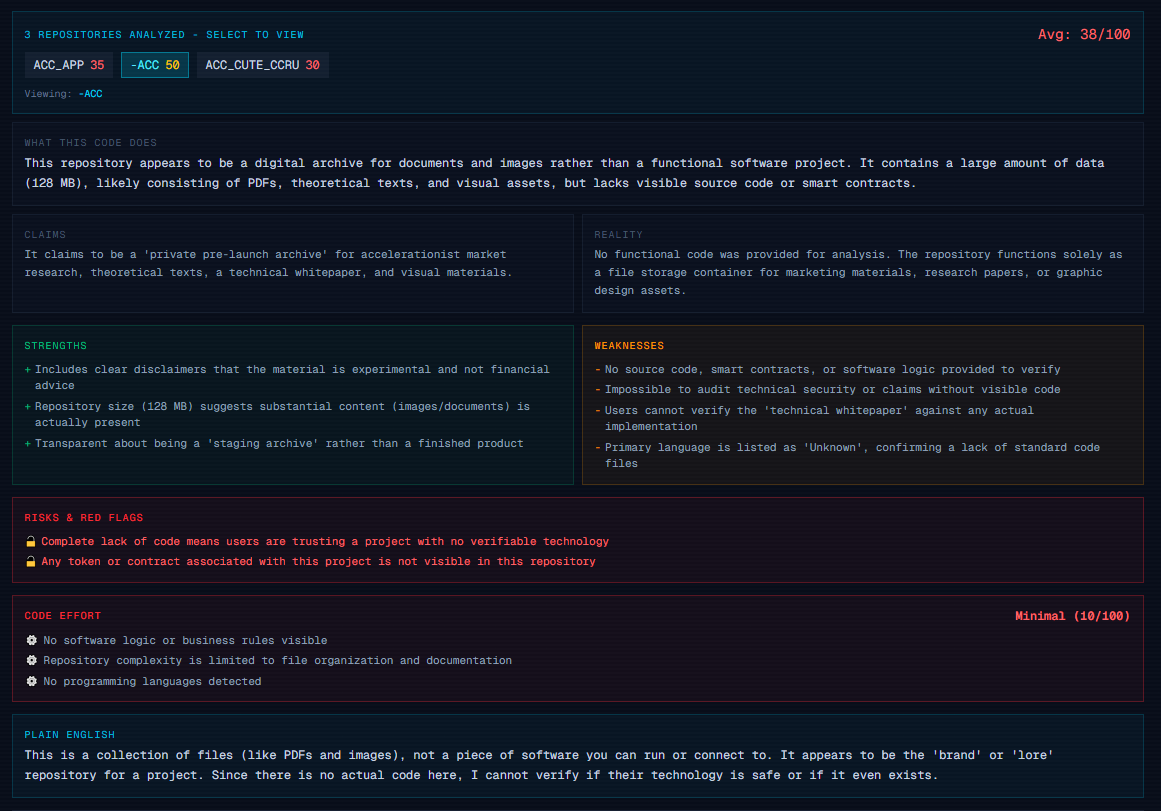
Task: Click the STRENGTHS section heading
Action: 56,346
